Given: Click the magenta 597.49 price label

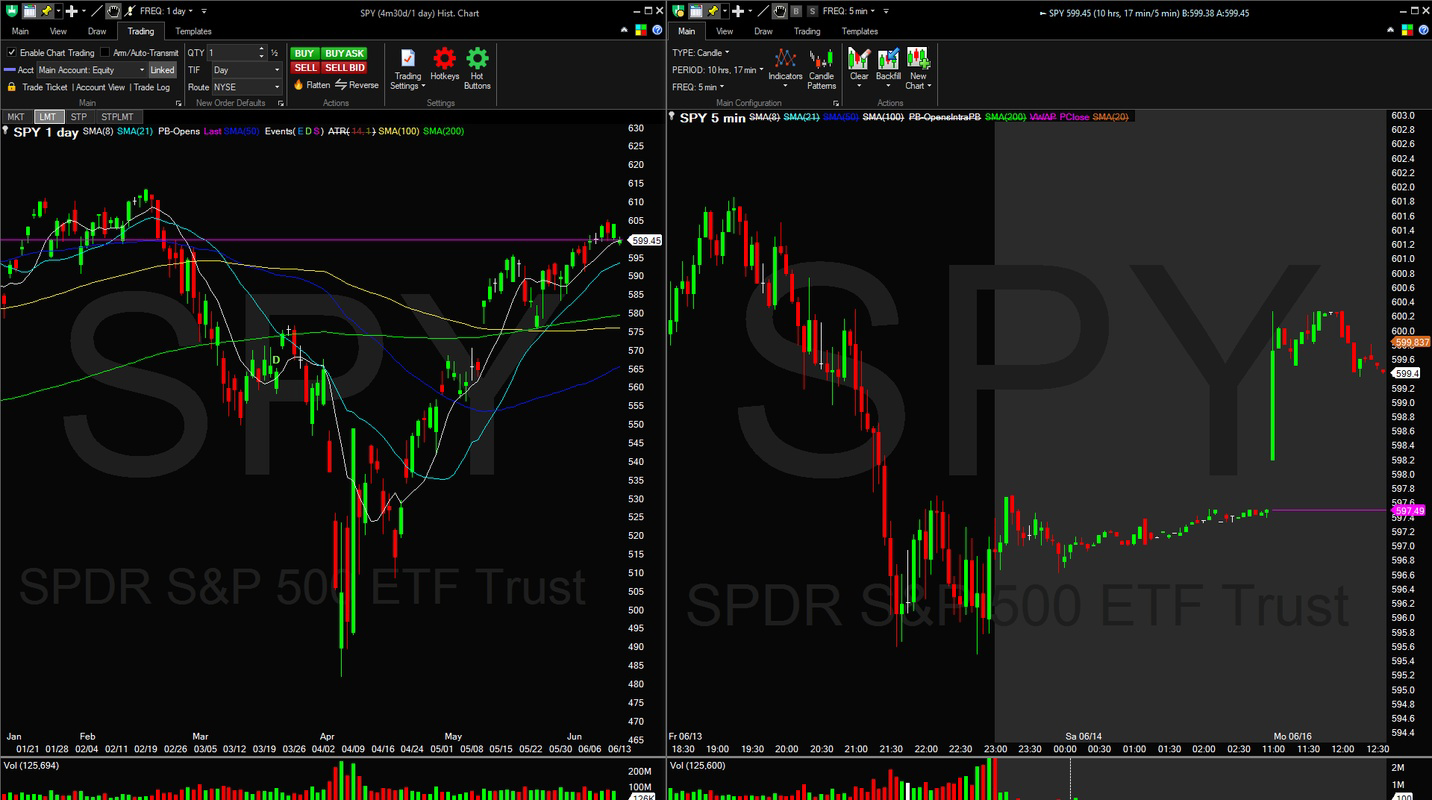Looking at the screenshot, I should 1408,510.
